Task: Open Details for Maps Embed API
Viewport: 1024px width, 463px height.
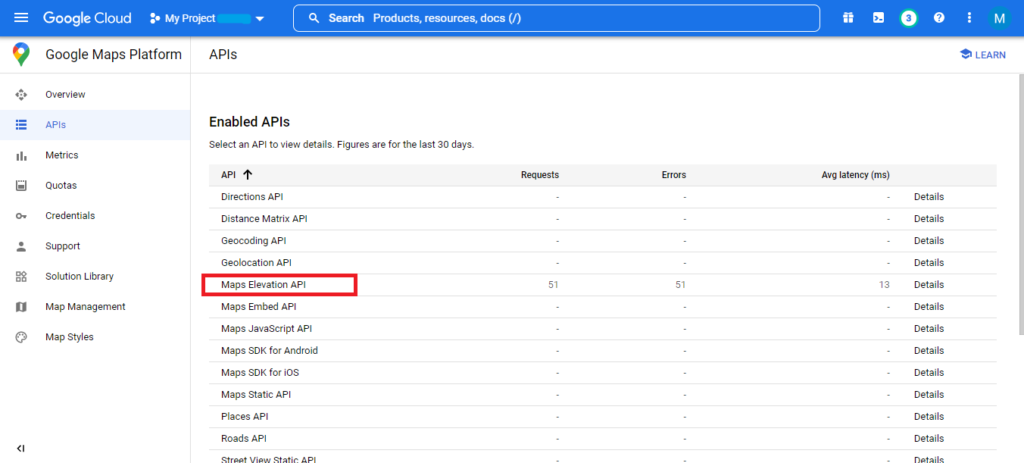Action: (x=929, y=306)
